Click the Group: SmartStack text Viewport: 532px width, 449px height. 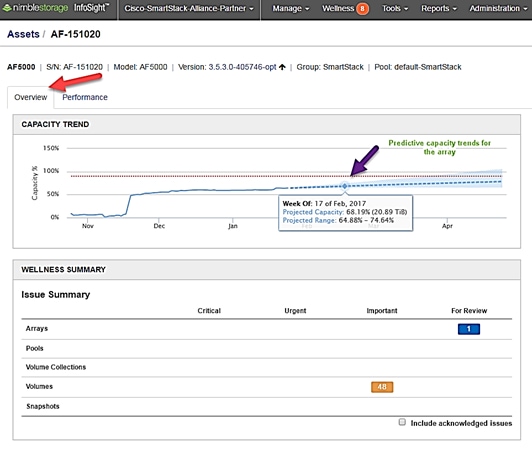click(x=330, y=67)
